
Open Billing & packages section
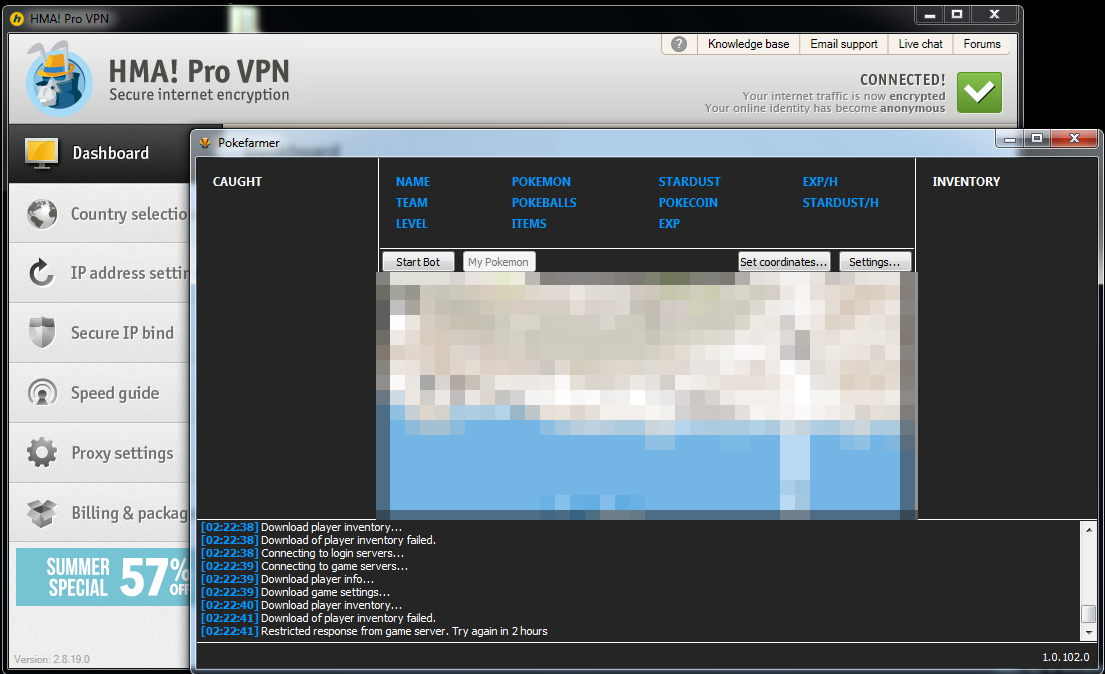[x=100, y=513]
